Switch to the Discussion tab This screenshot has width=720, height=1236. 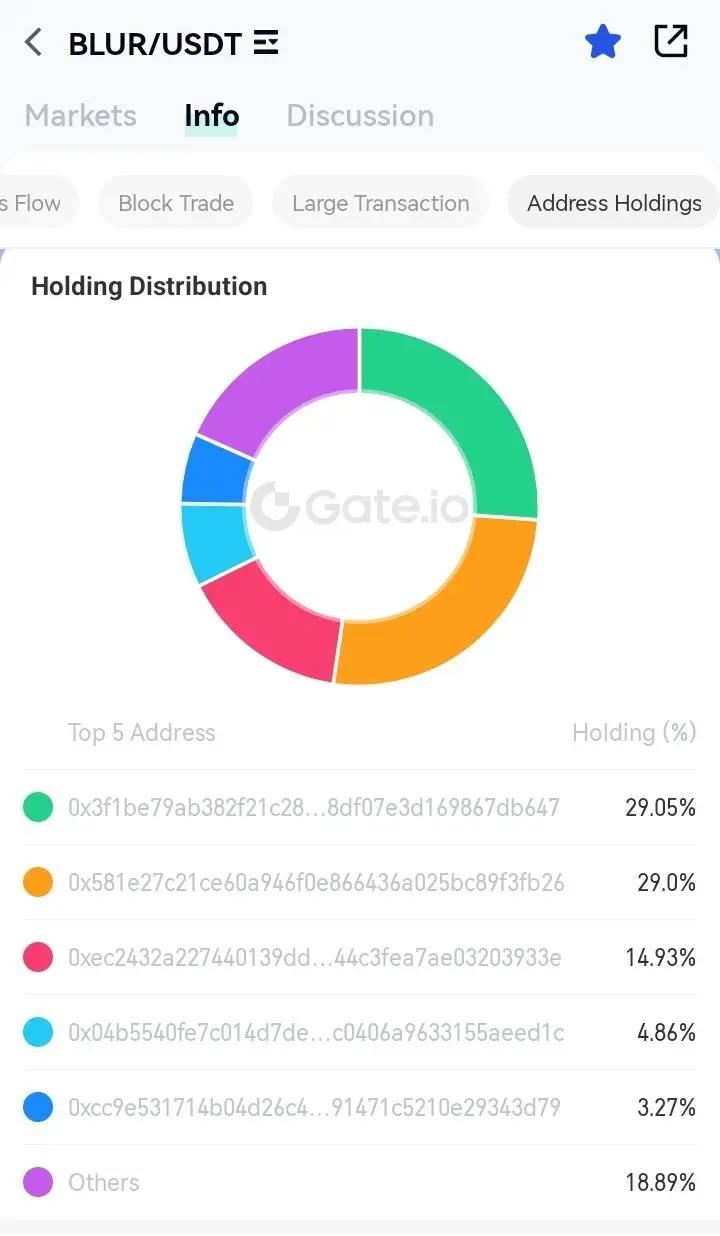pyautogui.click(x=360, y=115)
